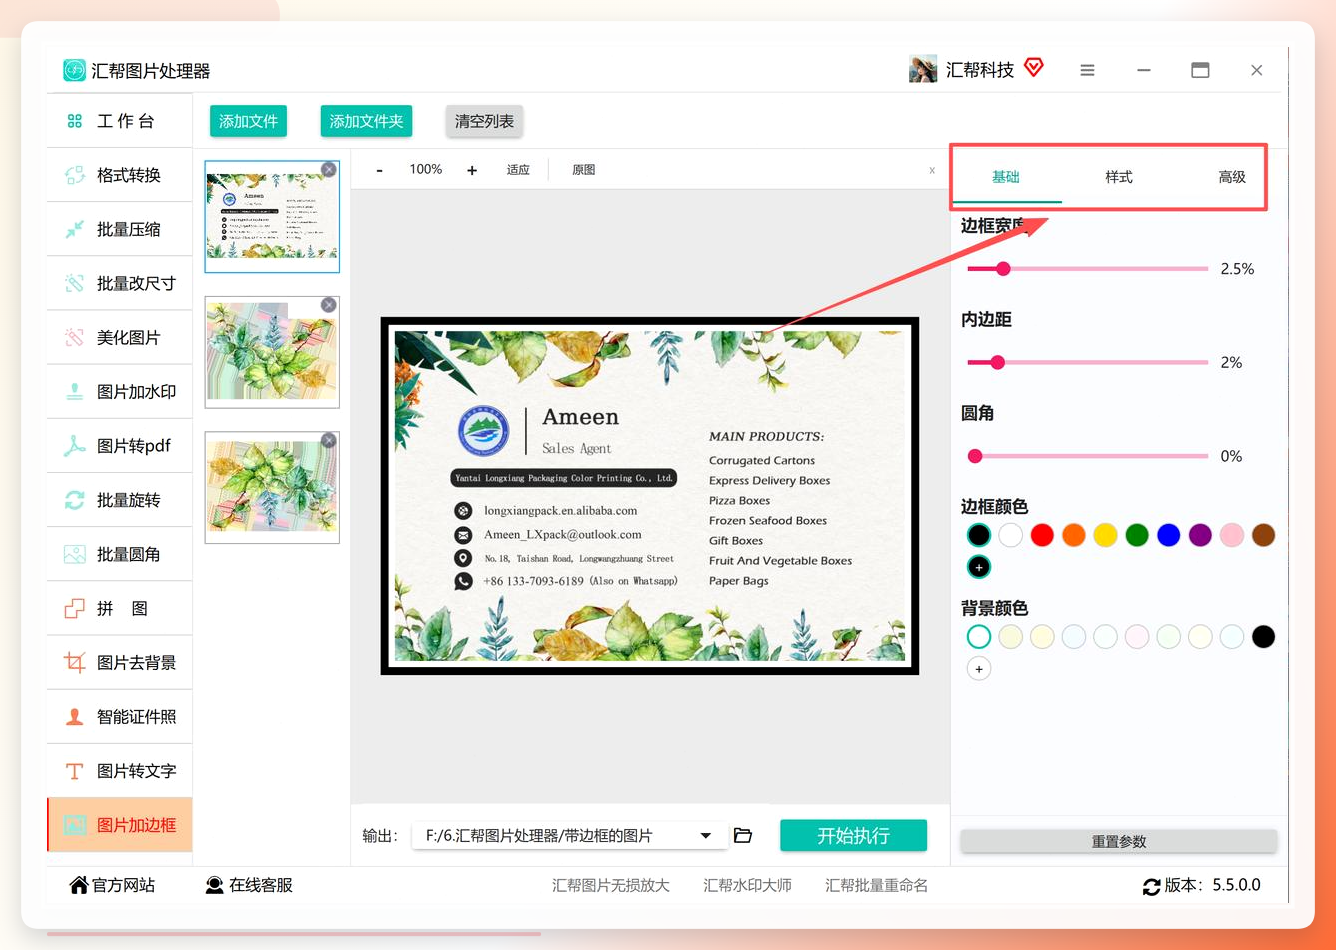Viewport: 1336px width, 950px height.
Task: Click the red VIP diamond badge
Action: (x=1034, y=67)
